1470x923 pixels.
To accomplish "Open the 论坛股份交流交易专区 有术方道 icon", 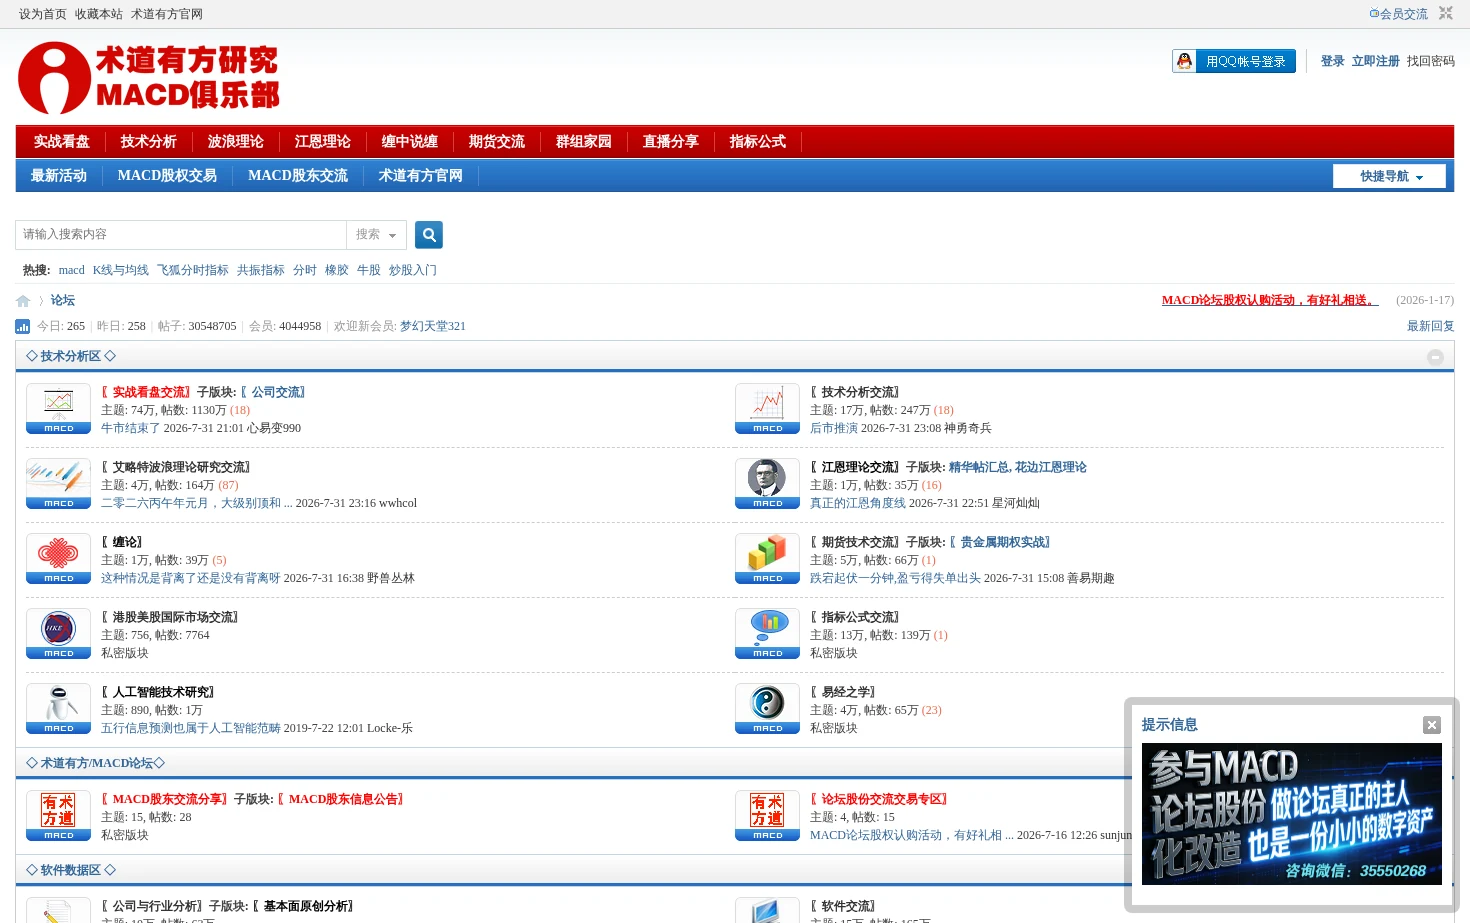I will coord(768,815).
